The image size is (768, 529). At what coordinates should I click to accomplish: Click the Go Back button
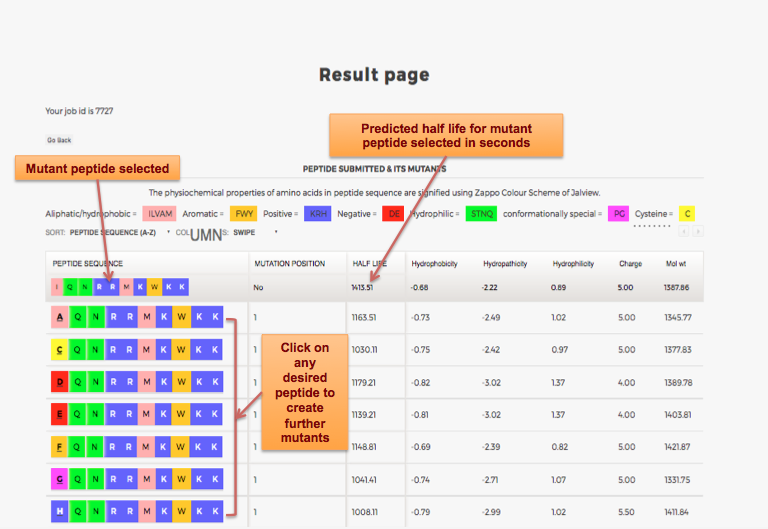(x=59, y=140)
